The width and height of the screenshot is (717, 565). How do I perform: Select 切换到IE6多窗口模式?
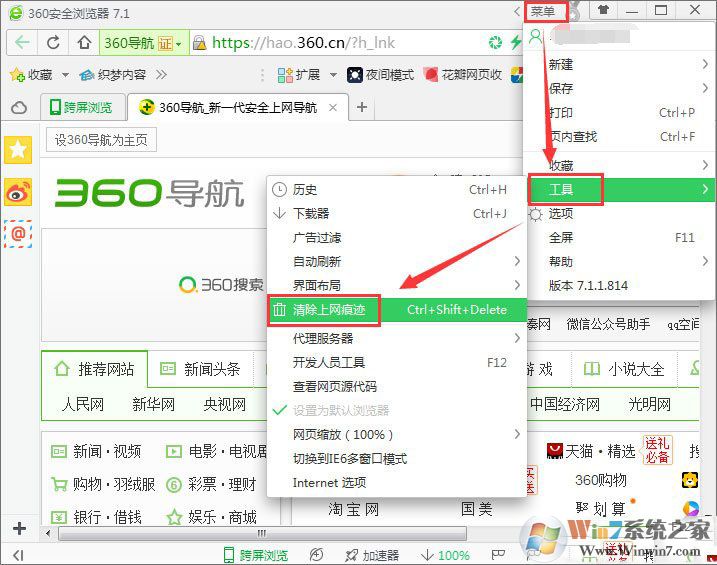(x=397, y=458)
